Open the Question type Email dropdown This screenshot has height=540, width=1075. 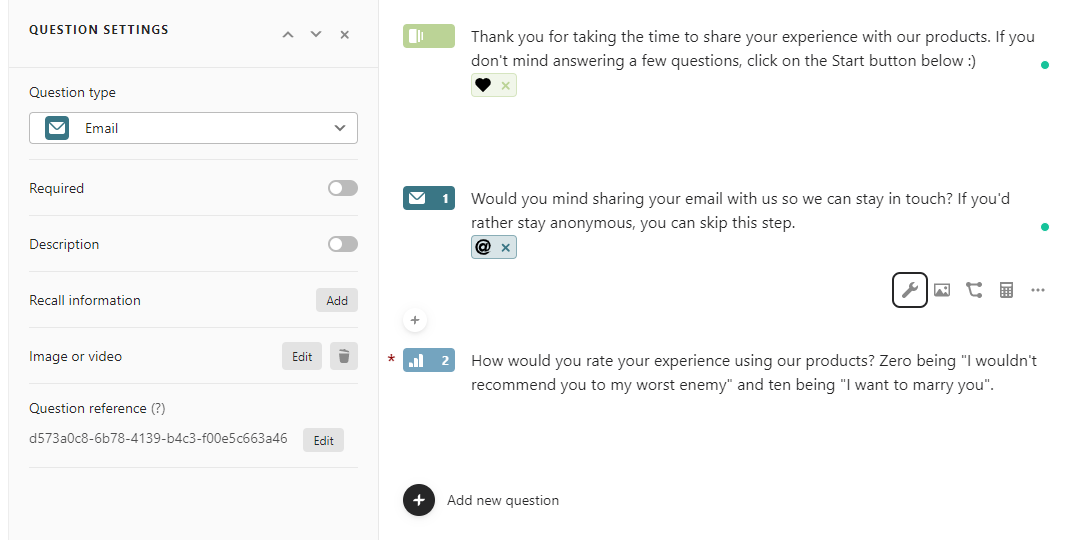tap(193, 128)
